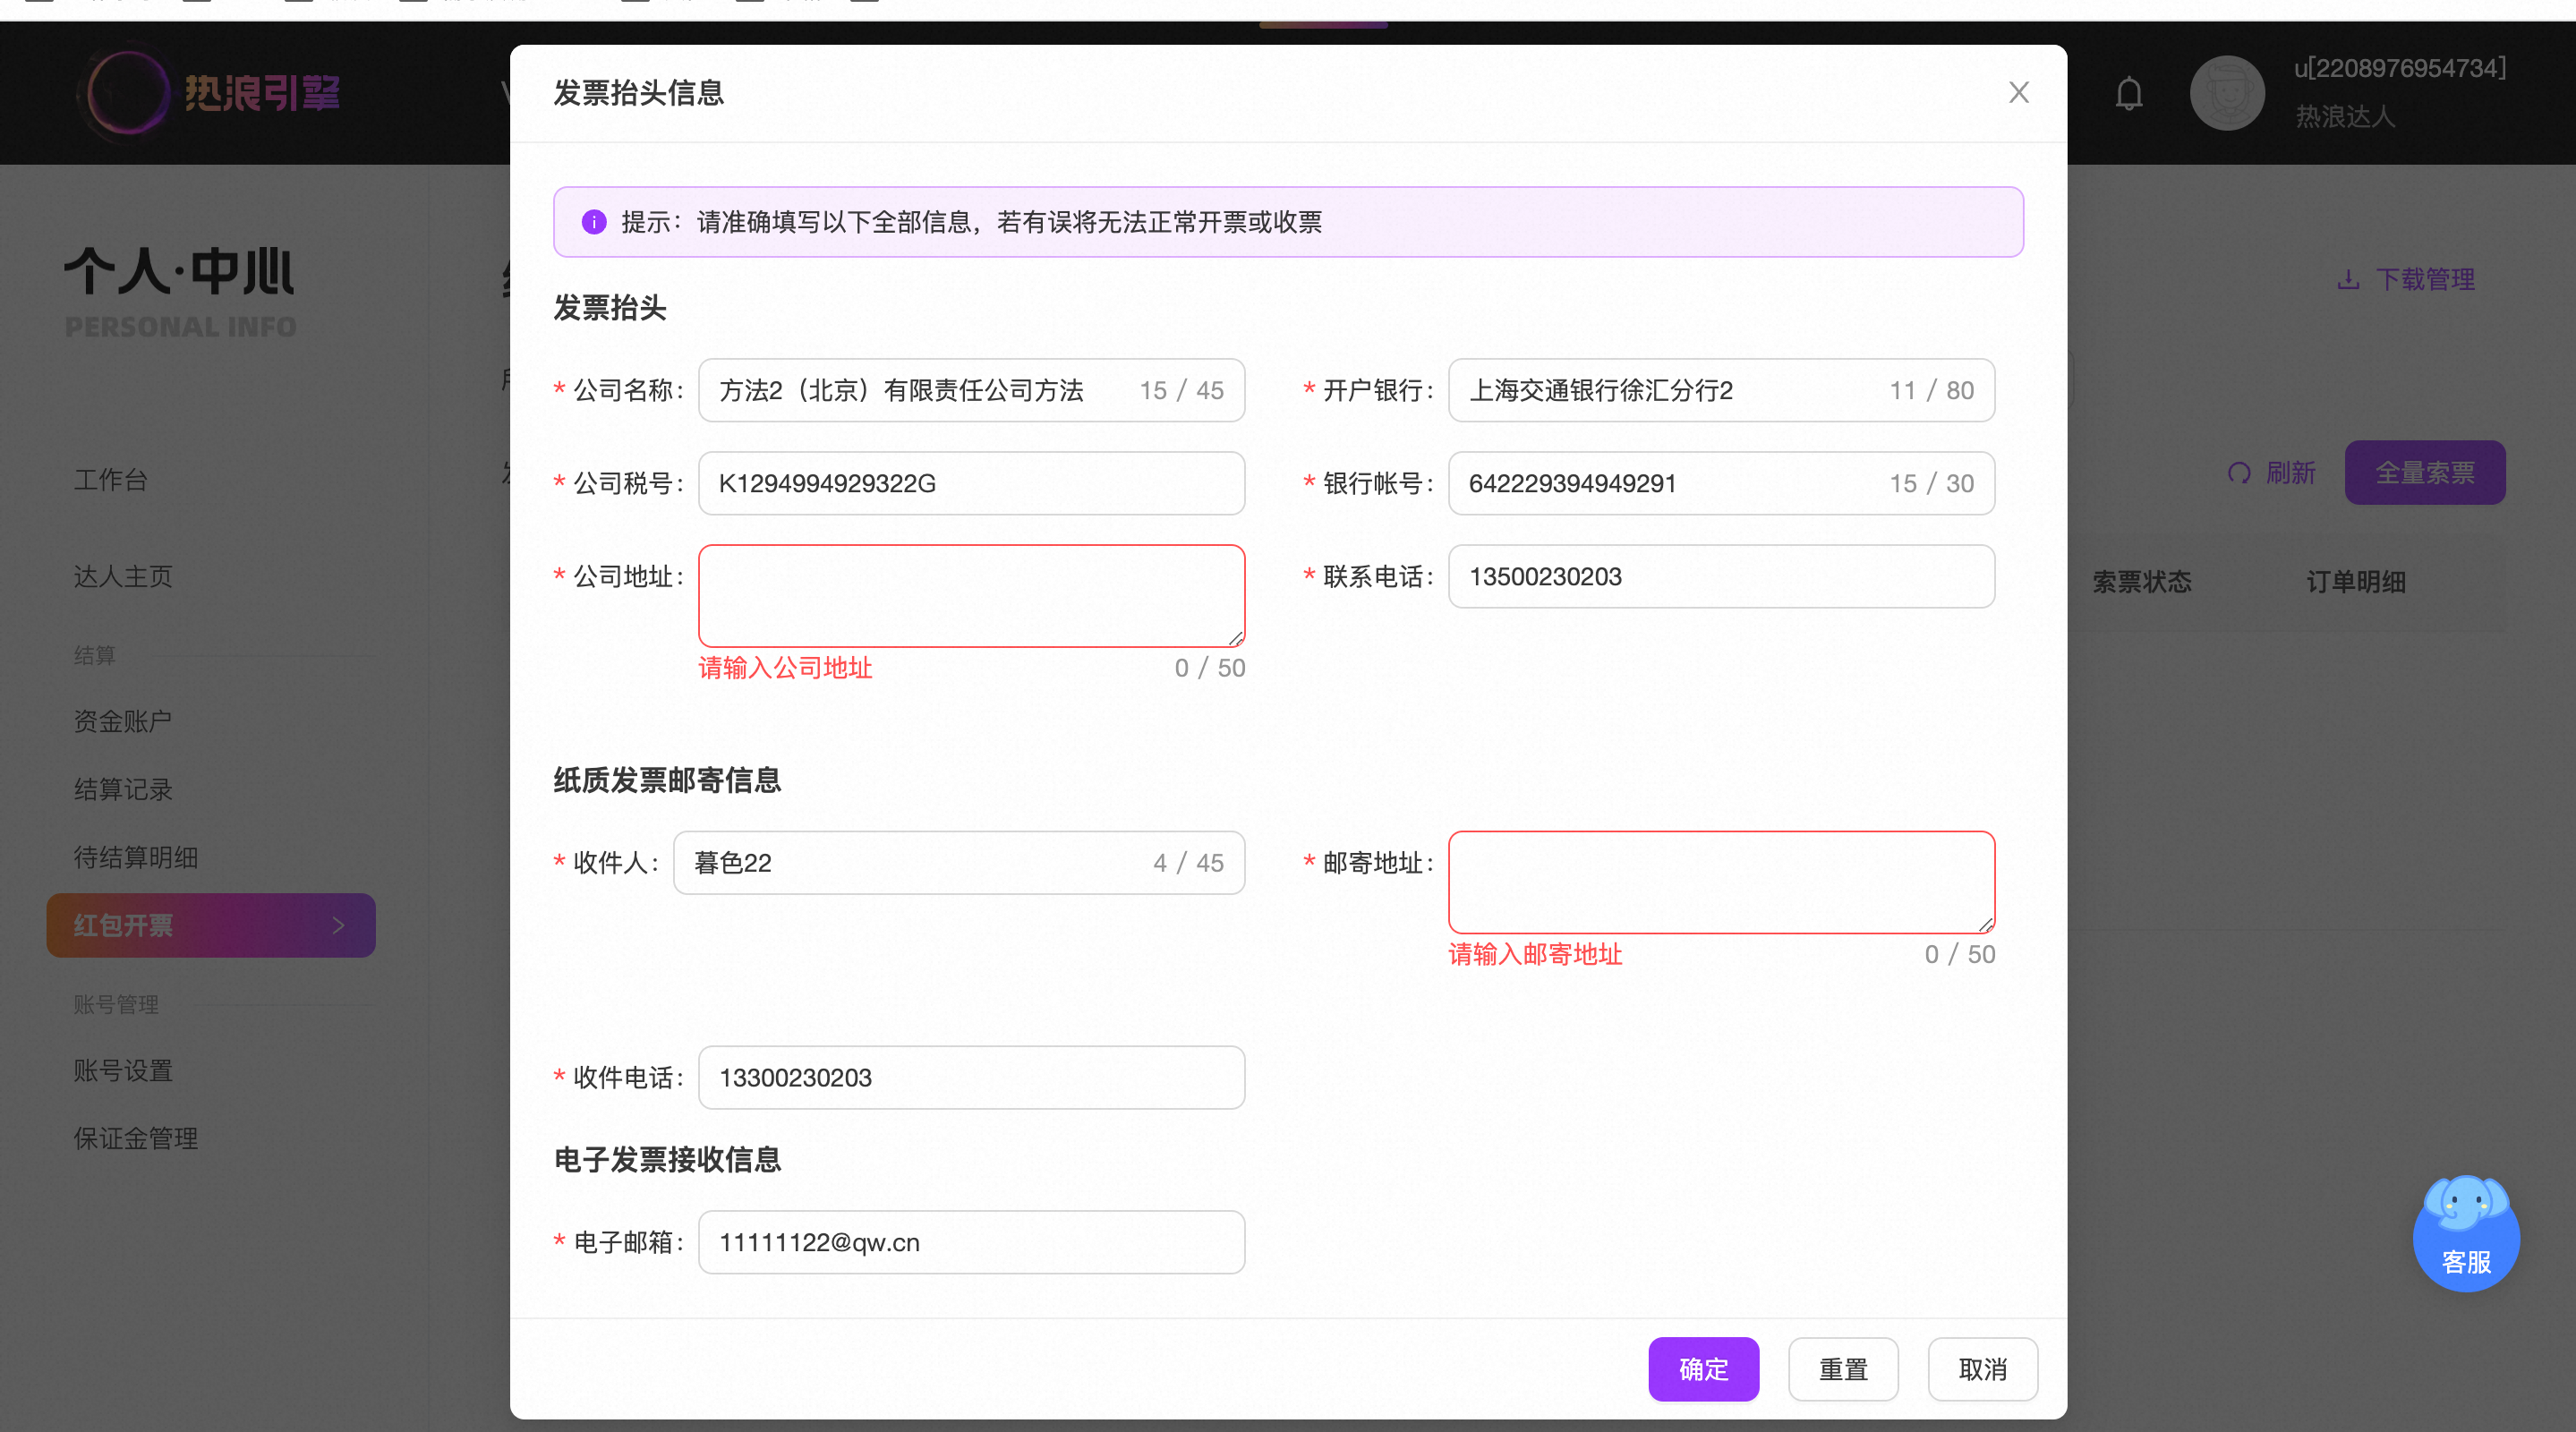Focus the 银行帐号 input field
The image size is (2576, 1432).
pos(1720,483)
